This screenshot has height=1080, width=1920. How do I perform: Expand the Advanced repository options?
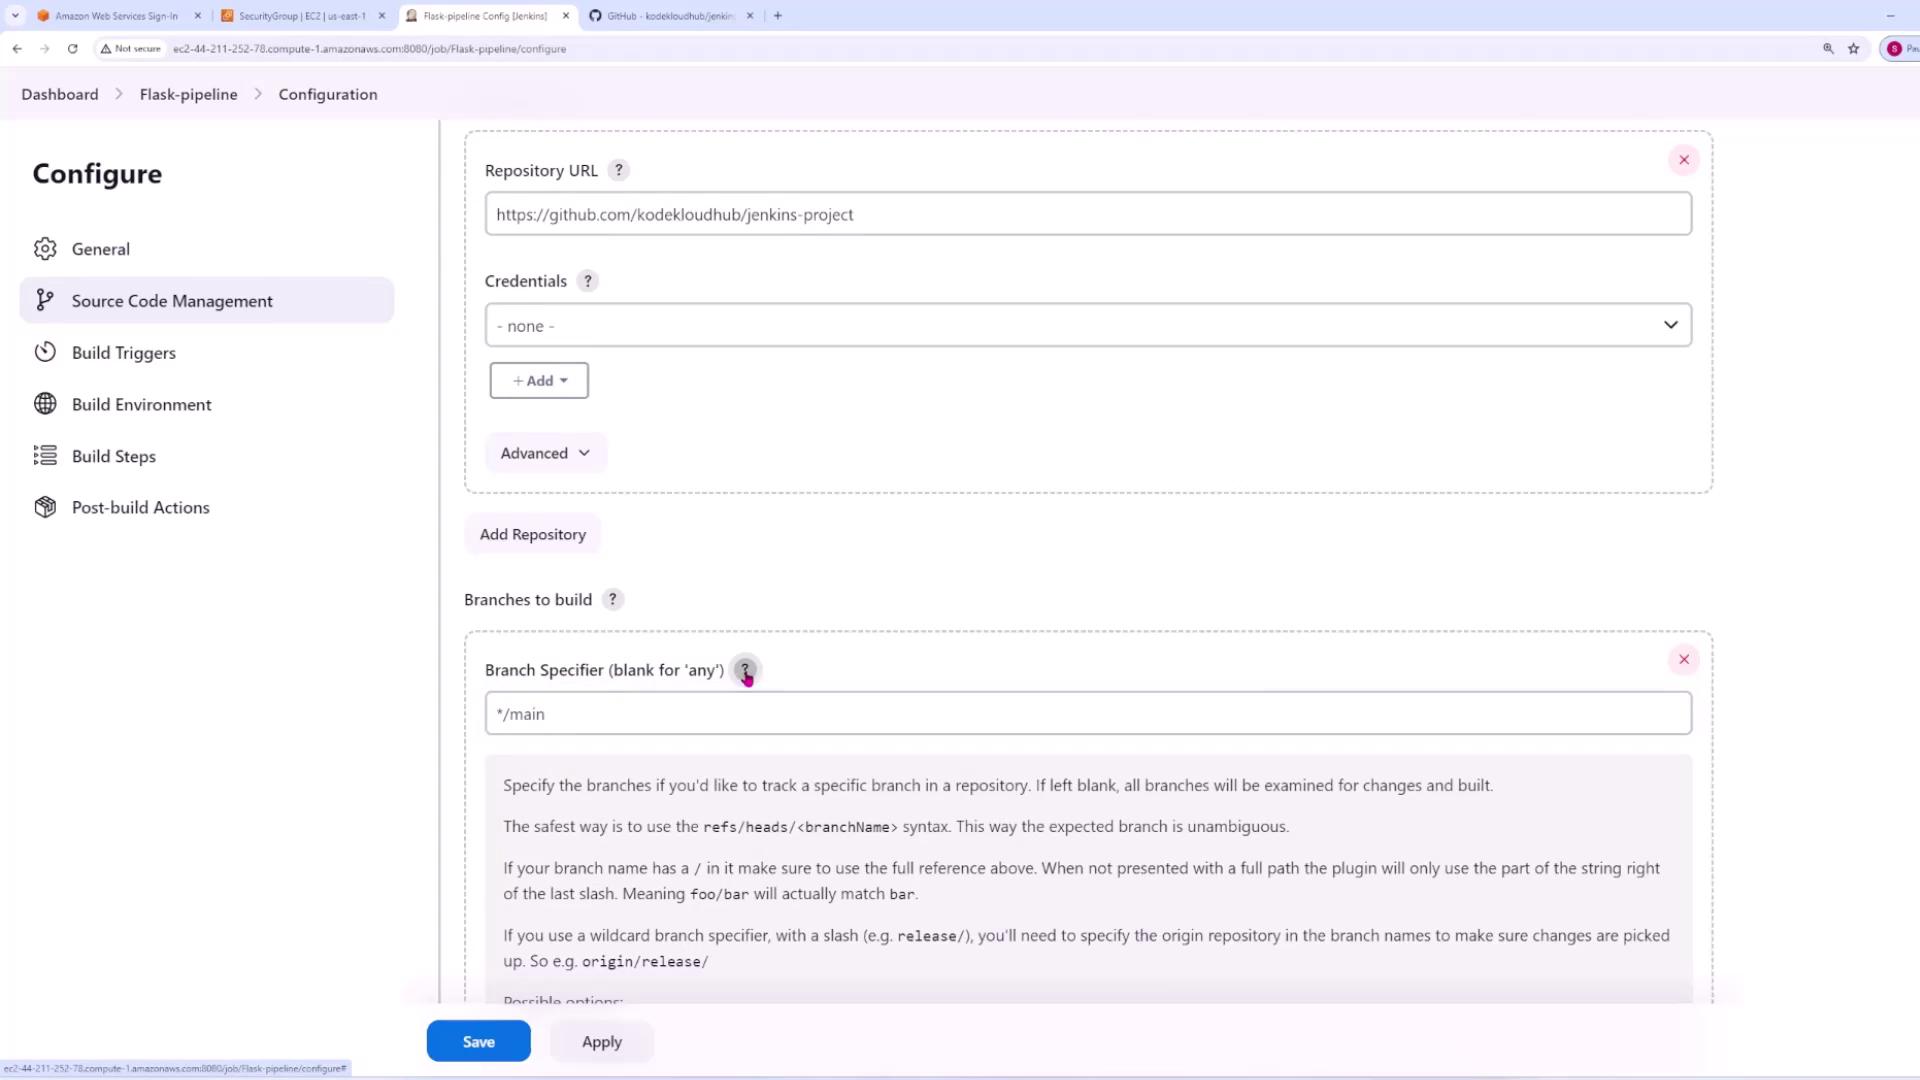click(x=545, y=453)
